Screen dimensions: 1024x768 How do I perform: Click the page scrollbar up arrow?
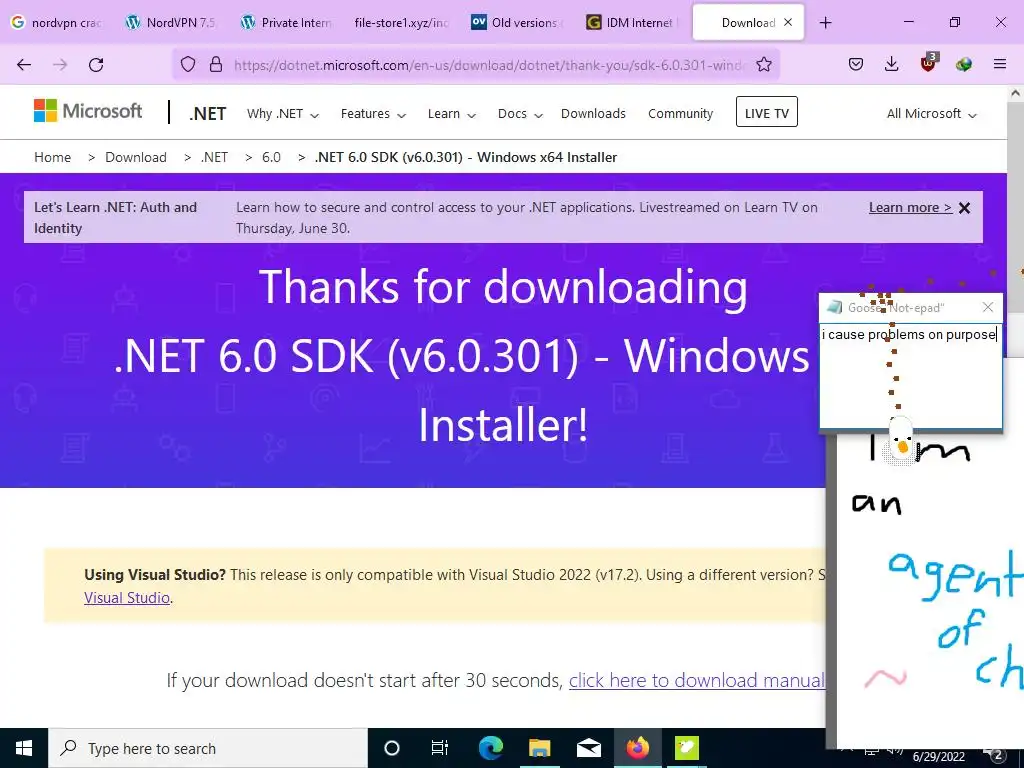tap(1016, 93)
